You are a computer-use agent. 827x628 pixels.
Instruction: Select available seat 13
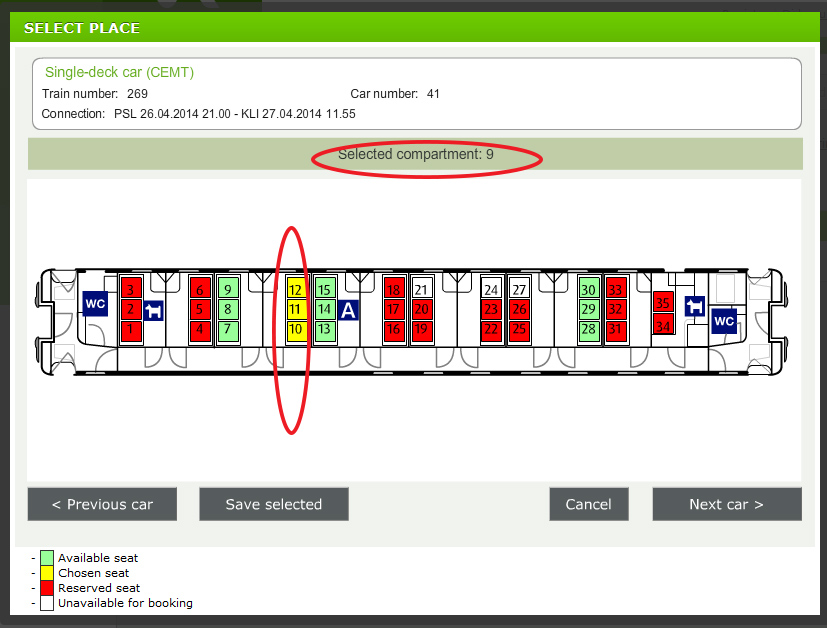(325, 330)
